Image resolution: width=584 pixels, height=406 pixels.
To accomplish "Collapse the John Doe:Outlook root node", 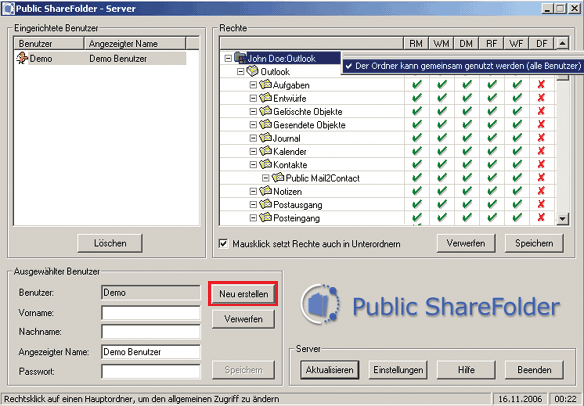I will point(228,58).
